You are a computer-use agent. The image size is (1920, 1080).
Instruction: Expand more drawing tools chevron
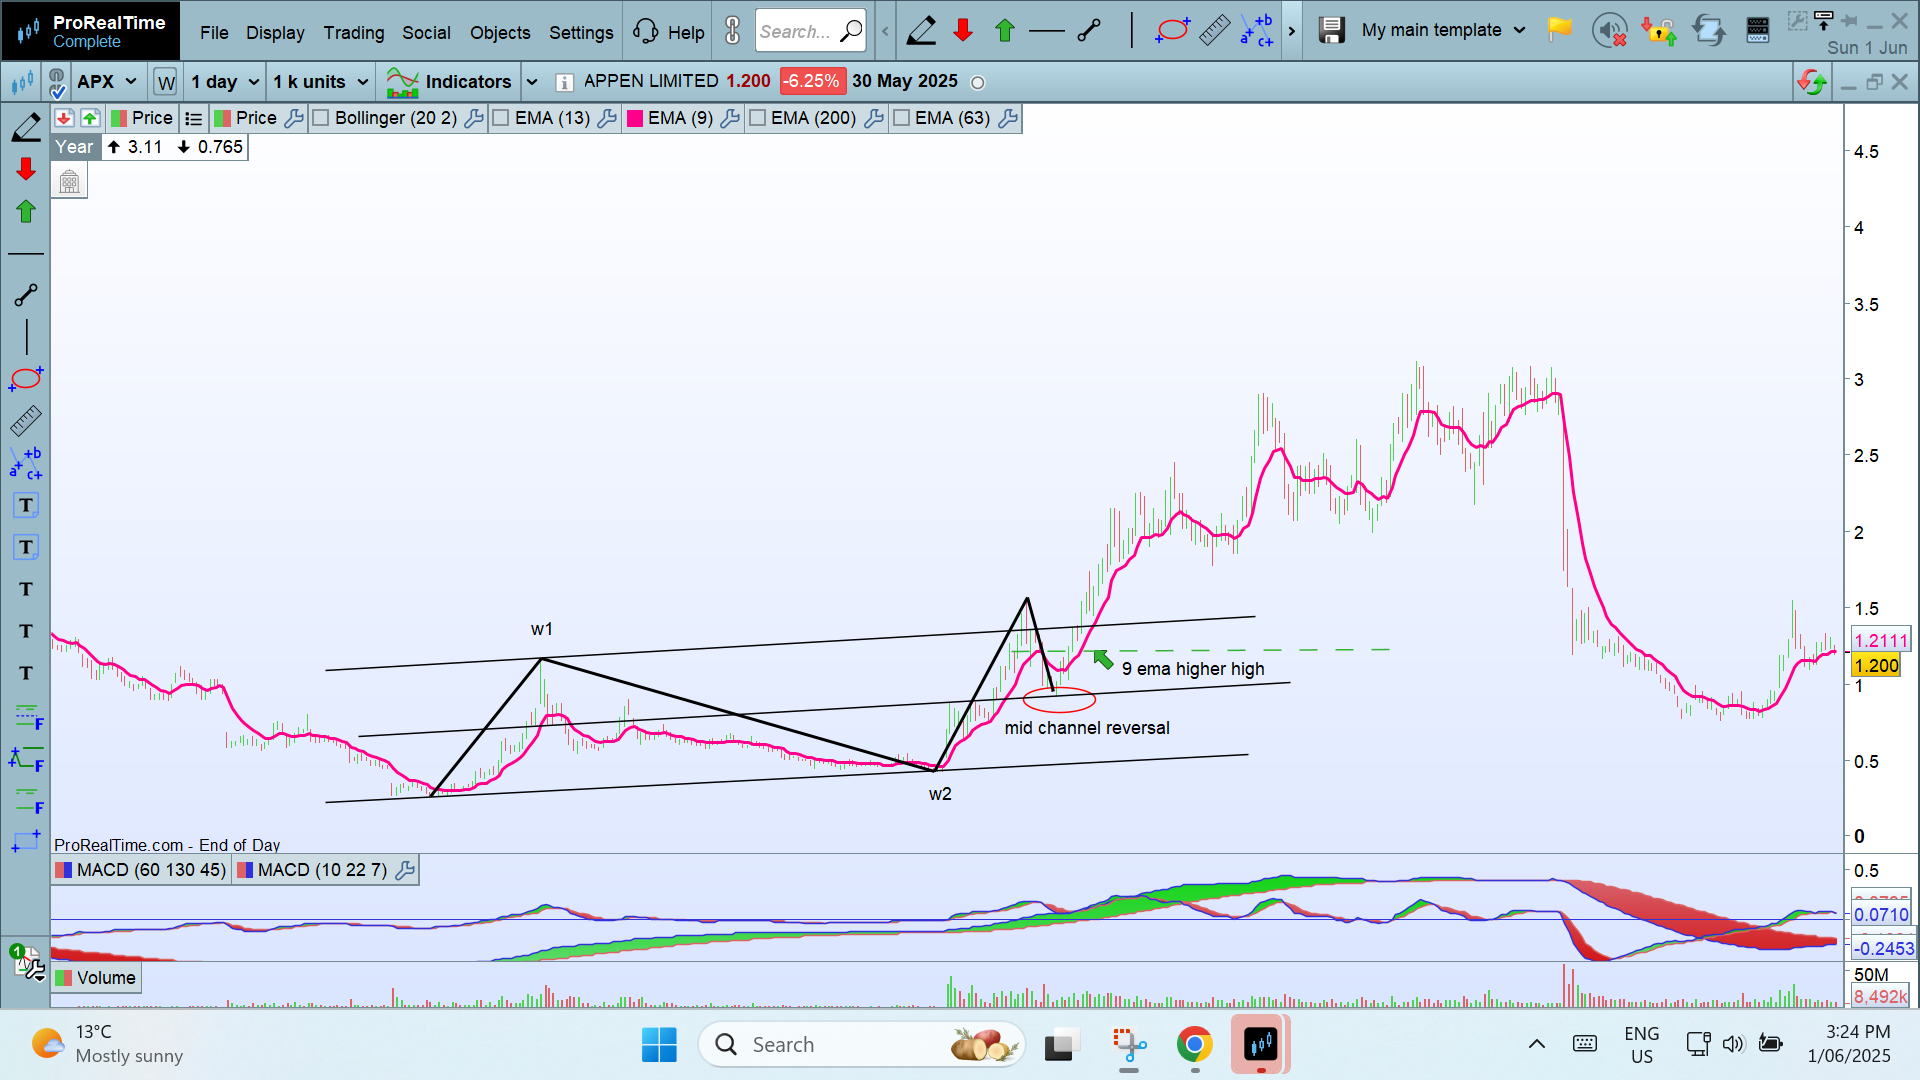tap(1291, 31)
